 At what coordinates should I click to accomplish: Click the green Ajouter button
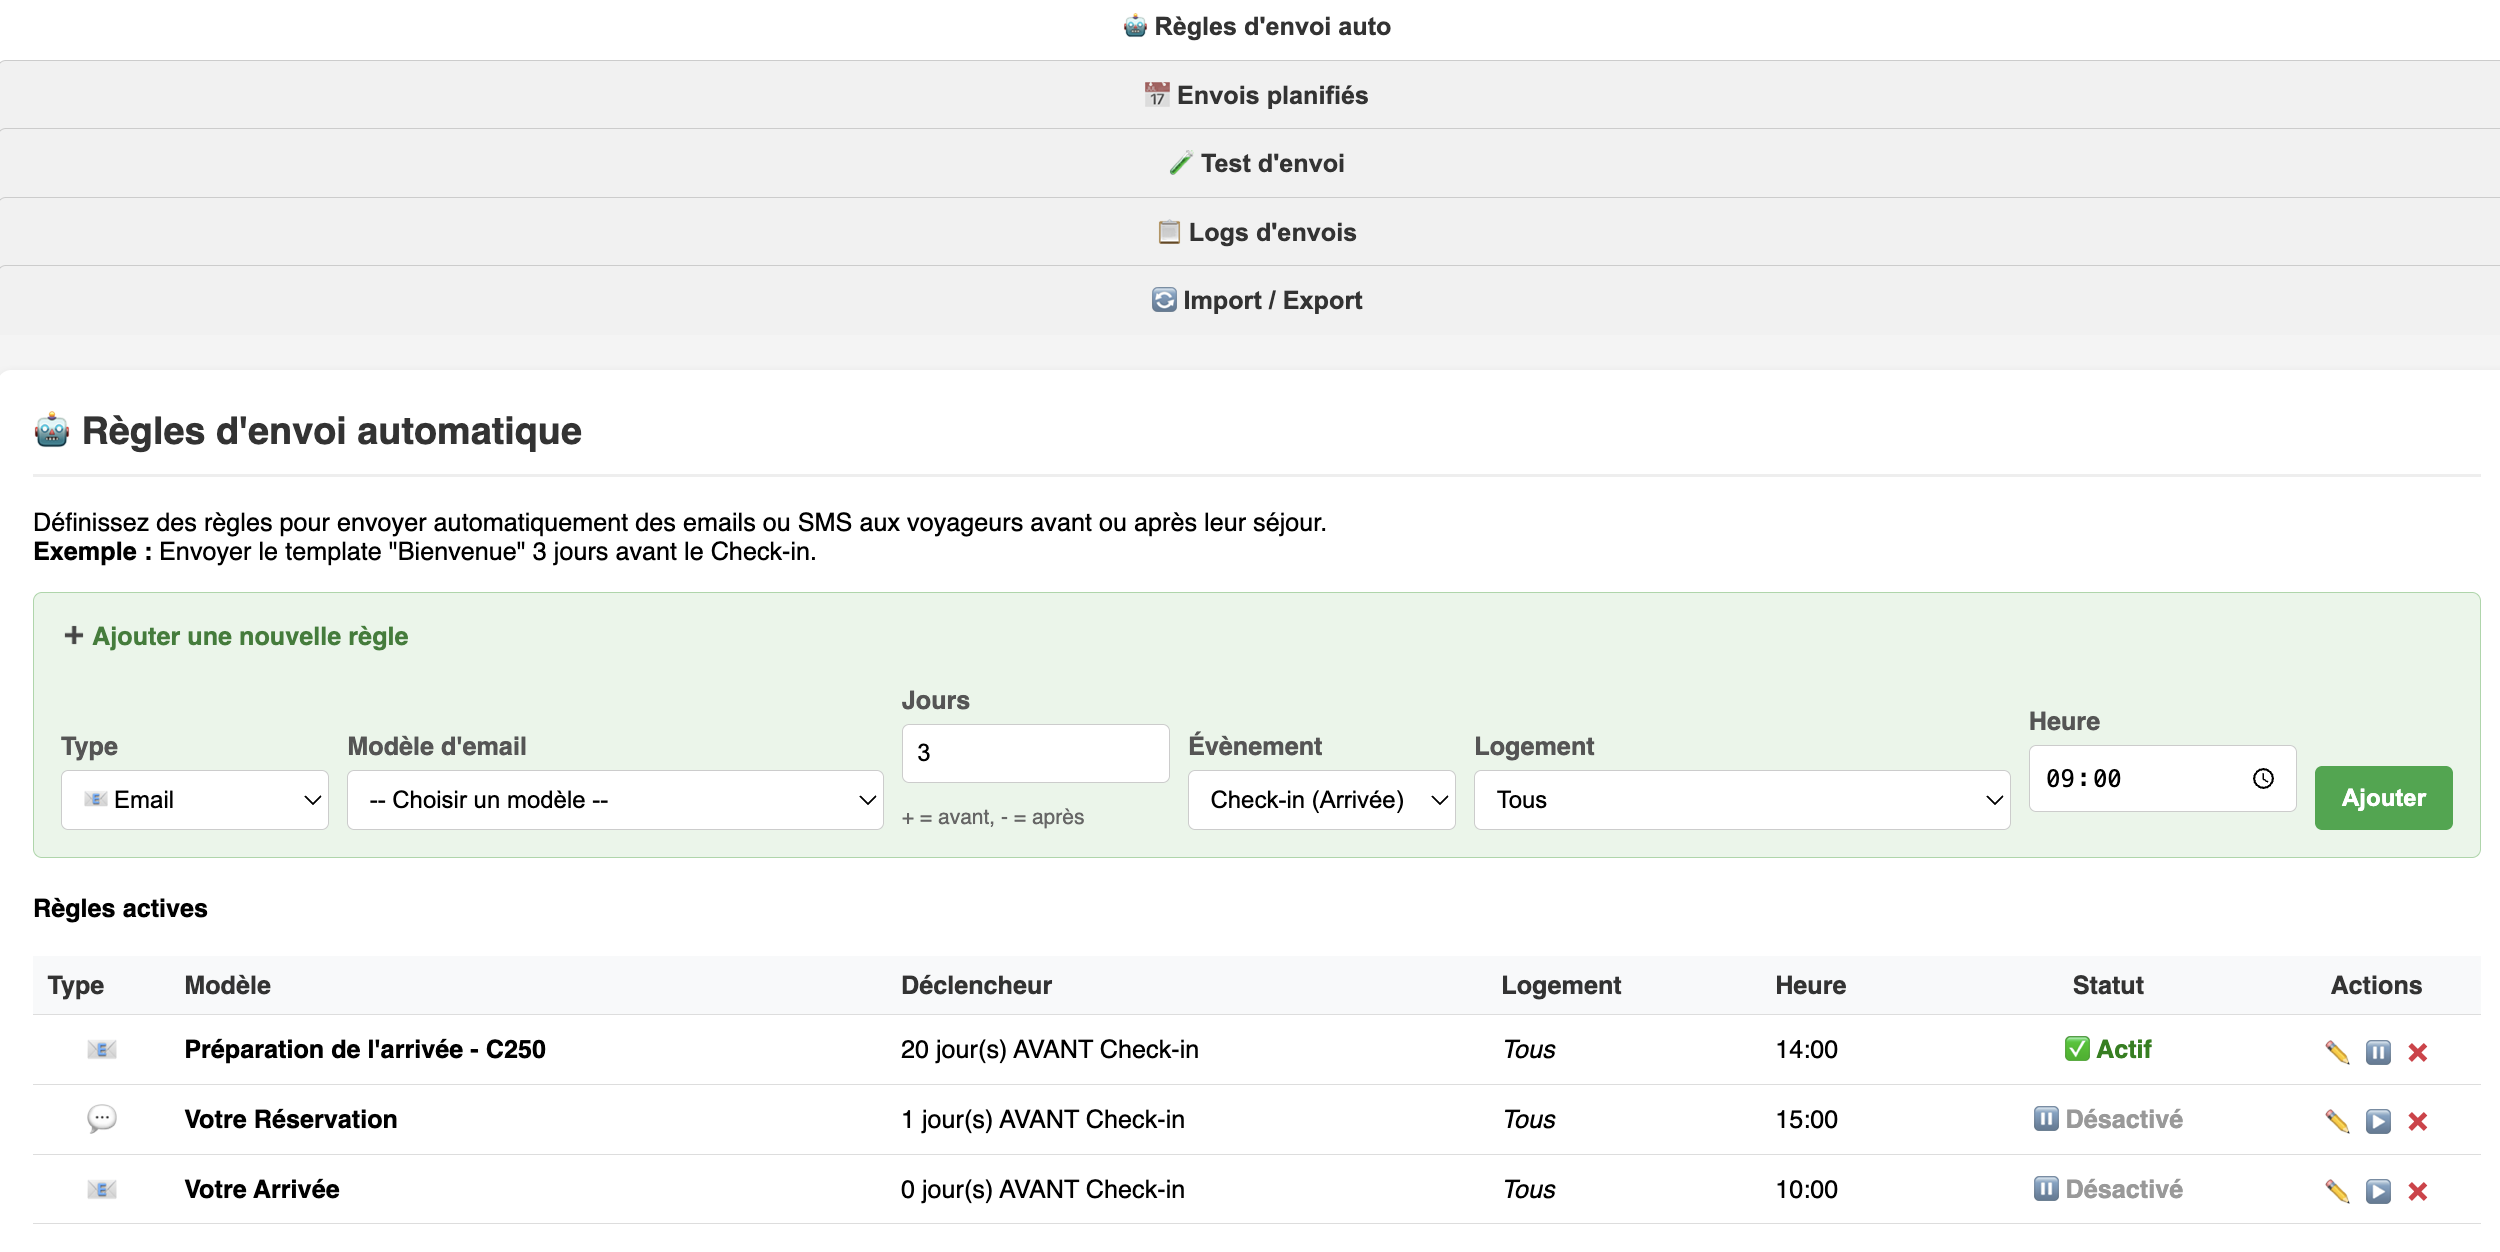coord(2383,797)
